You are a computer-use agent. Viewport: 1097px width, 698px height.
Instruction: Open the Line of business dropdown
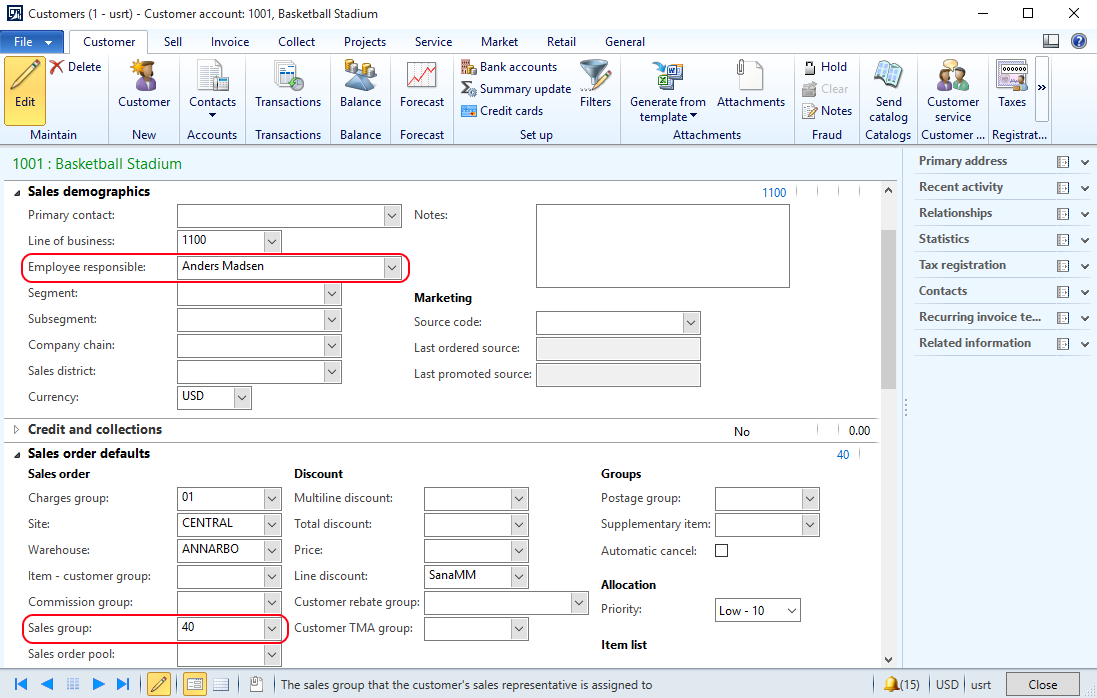click(x=272, y=241)
